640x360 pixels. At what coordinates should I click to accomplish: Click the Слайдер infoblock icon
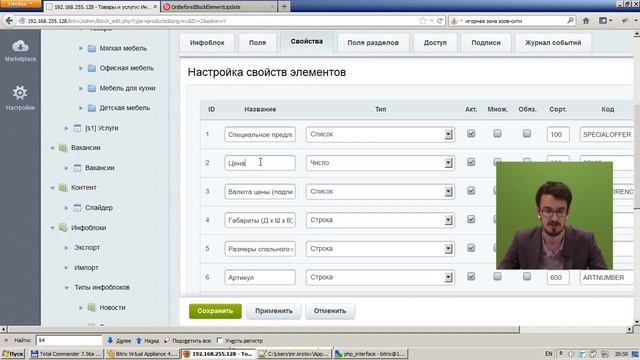[x=77, y=207]
